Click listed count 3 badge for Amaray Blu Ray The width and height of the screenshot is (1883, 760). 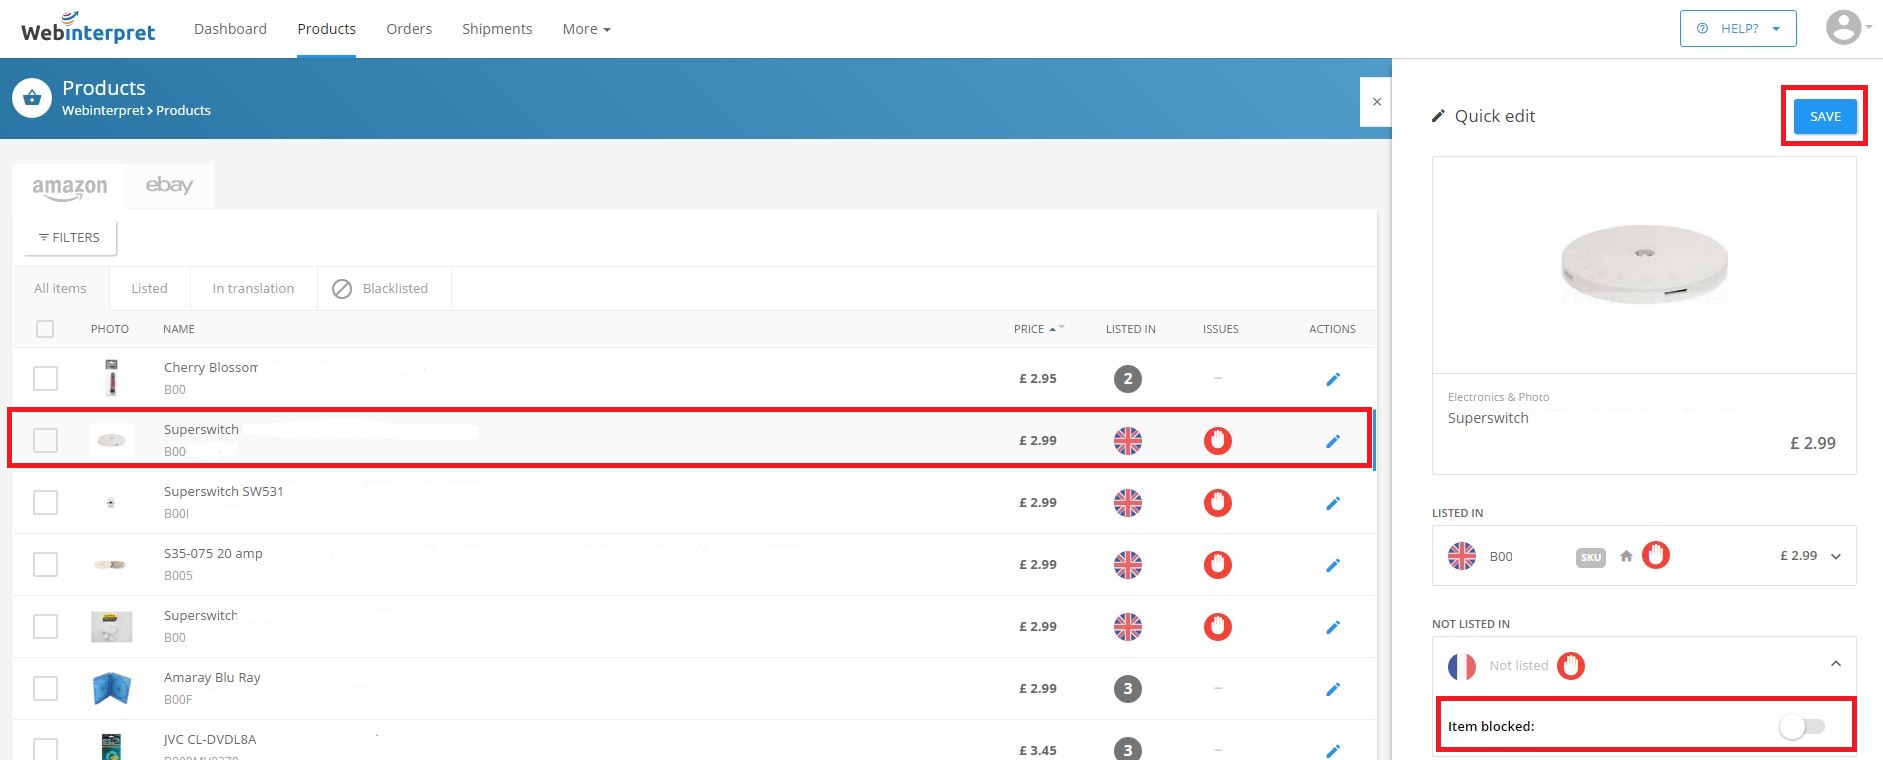pos(1128,689)
